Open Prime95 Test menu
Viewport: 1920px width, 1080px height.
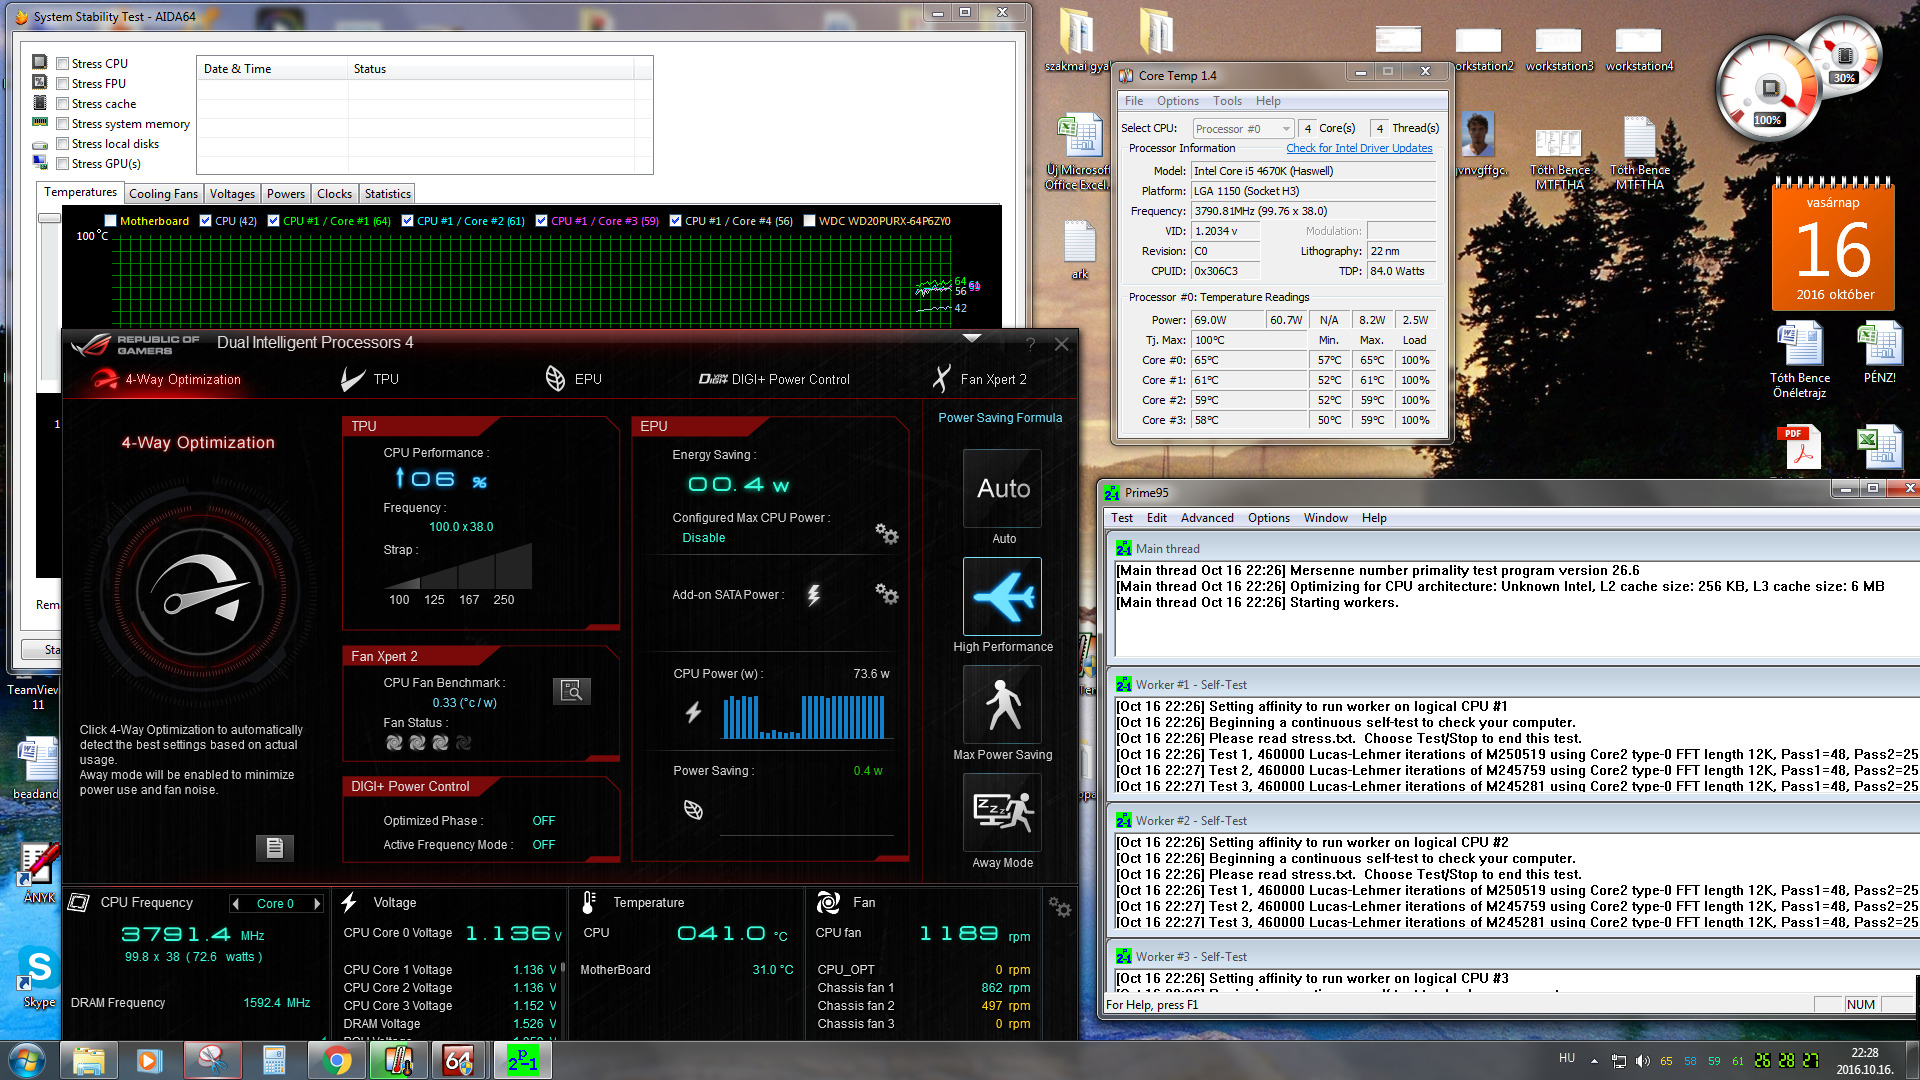pos(1122,518)
